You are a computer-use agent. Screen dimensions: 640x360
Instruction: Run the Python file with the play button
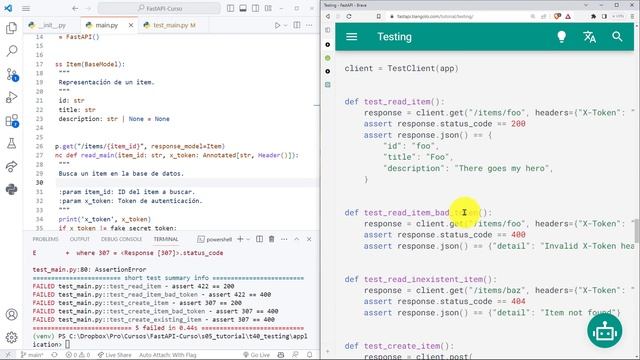(277, 25)
